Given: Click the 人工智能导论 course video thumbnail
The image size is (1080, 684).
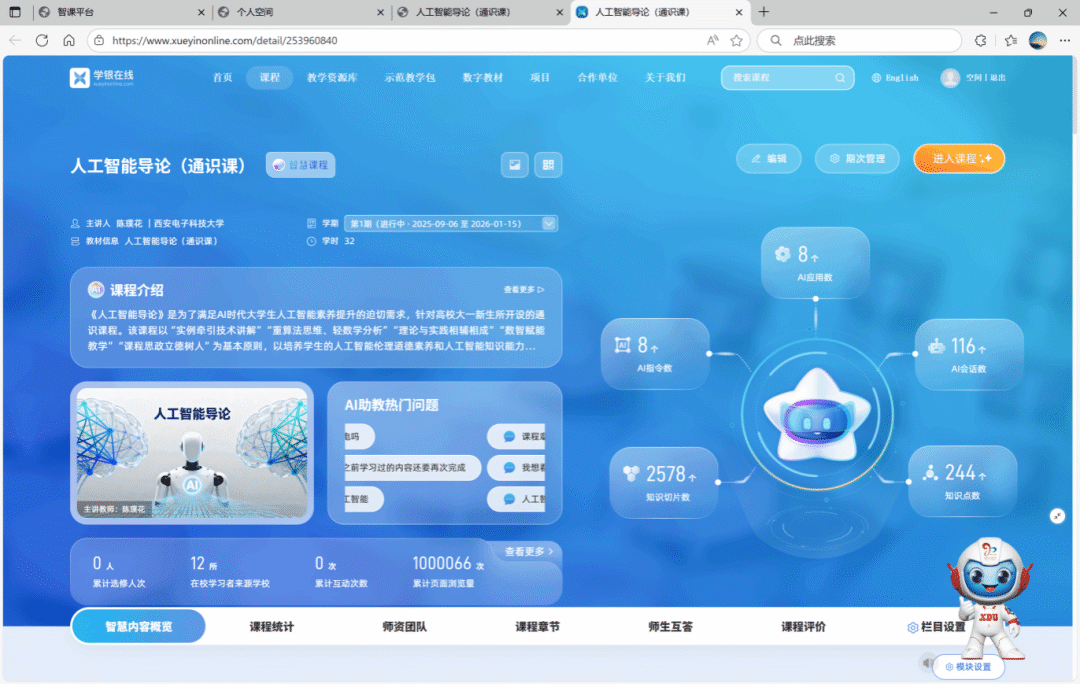Looking at the screenshot, I should [191, 452].
